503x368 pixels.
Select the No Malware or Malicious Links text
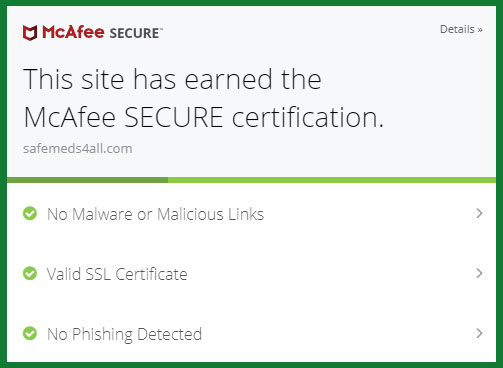coord(155,214)
